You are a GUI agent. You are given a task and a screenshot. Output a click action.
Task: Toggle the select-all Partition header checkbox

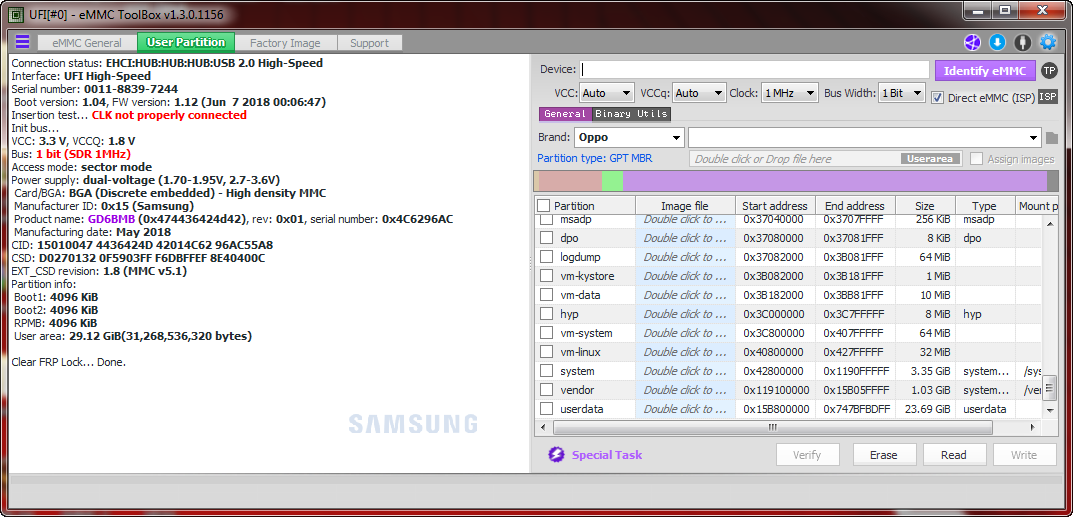[543, 205]
